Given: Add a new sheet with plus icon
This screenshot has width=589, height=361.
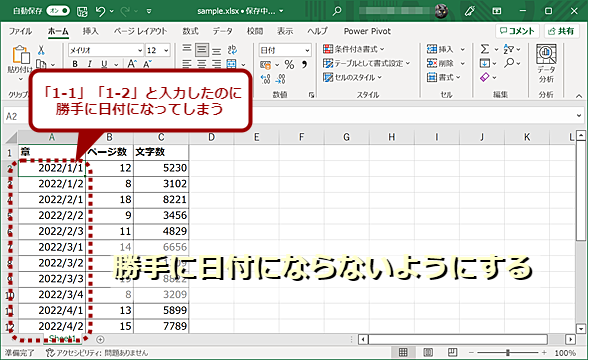Looking at the screenshot, I should point(100,340).
